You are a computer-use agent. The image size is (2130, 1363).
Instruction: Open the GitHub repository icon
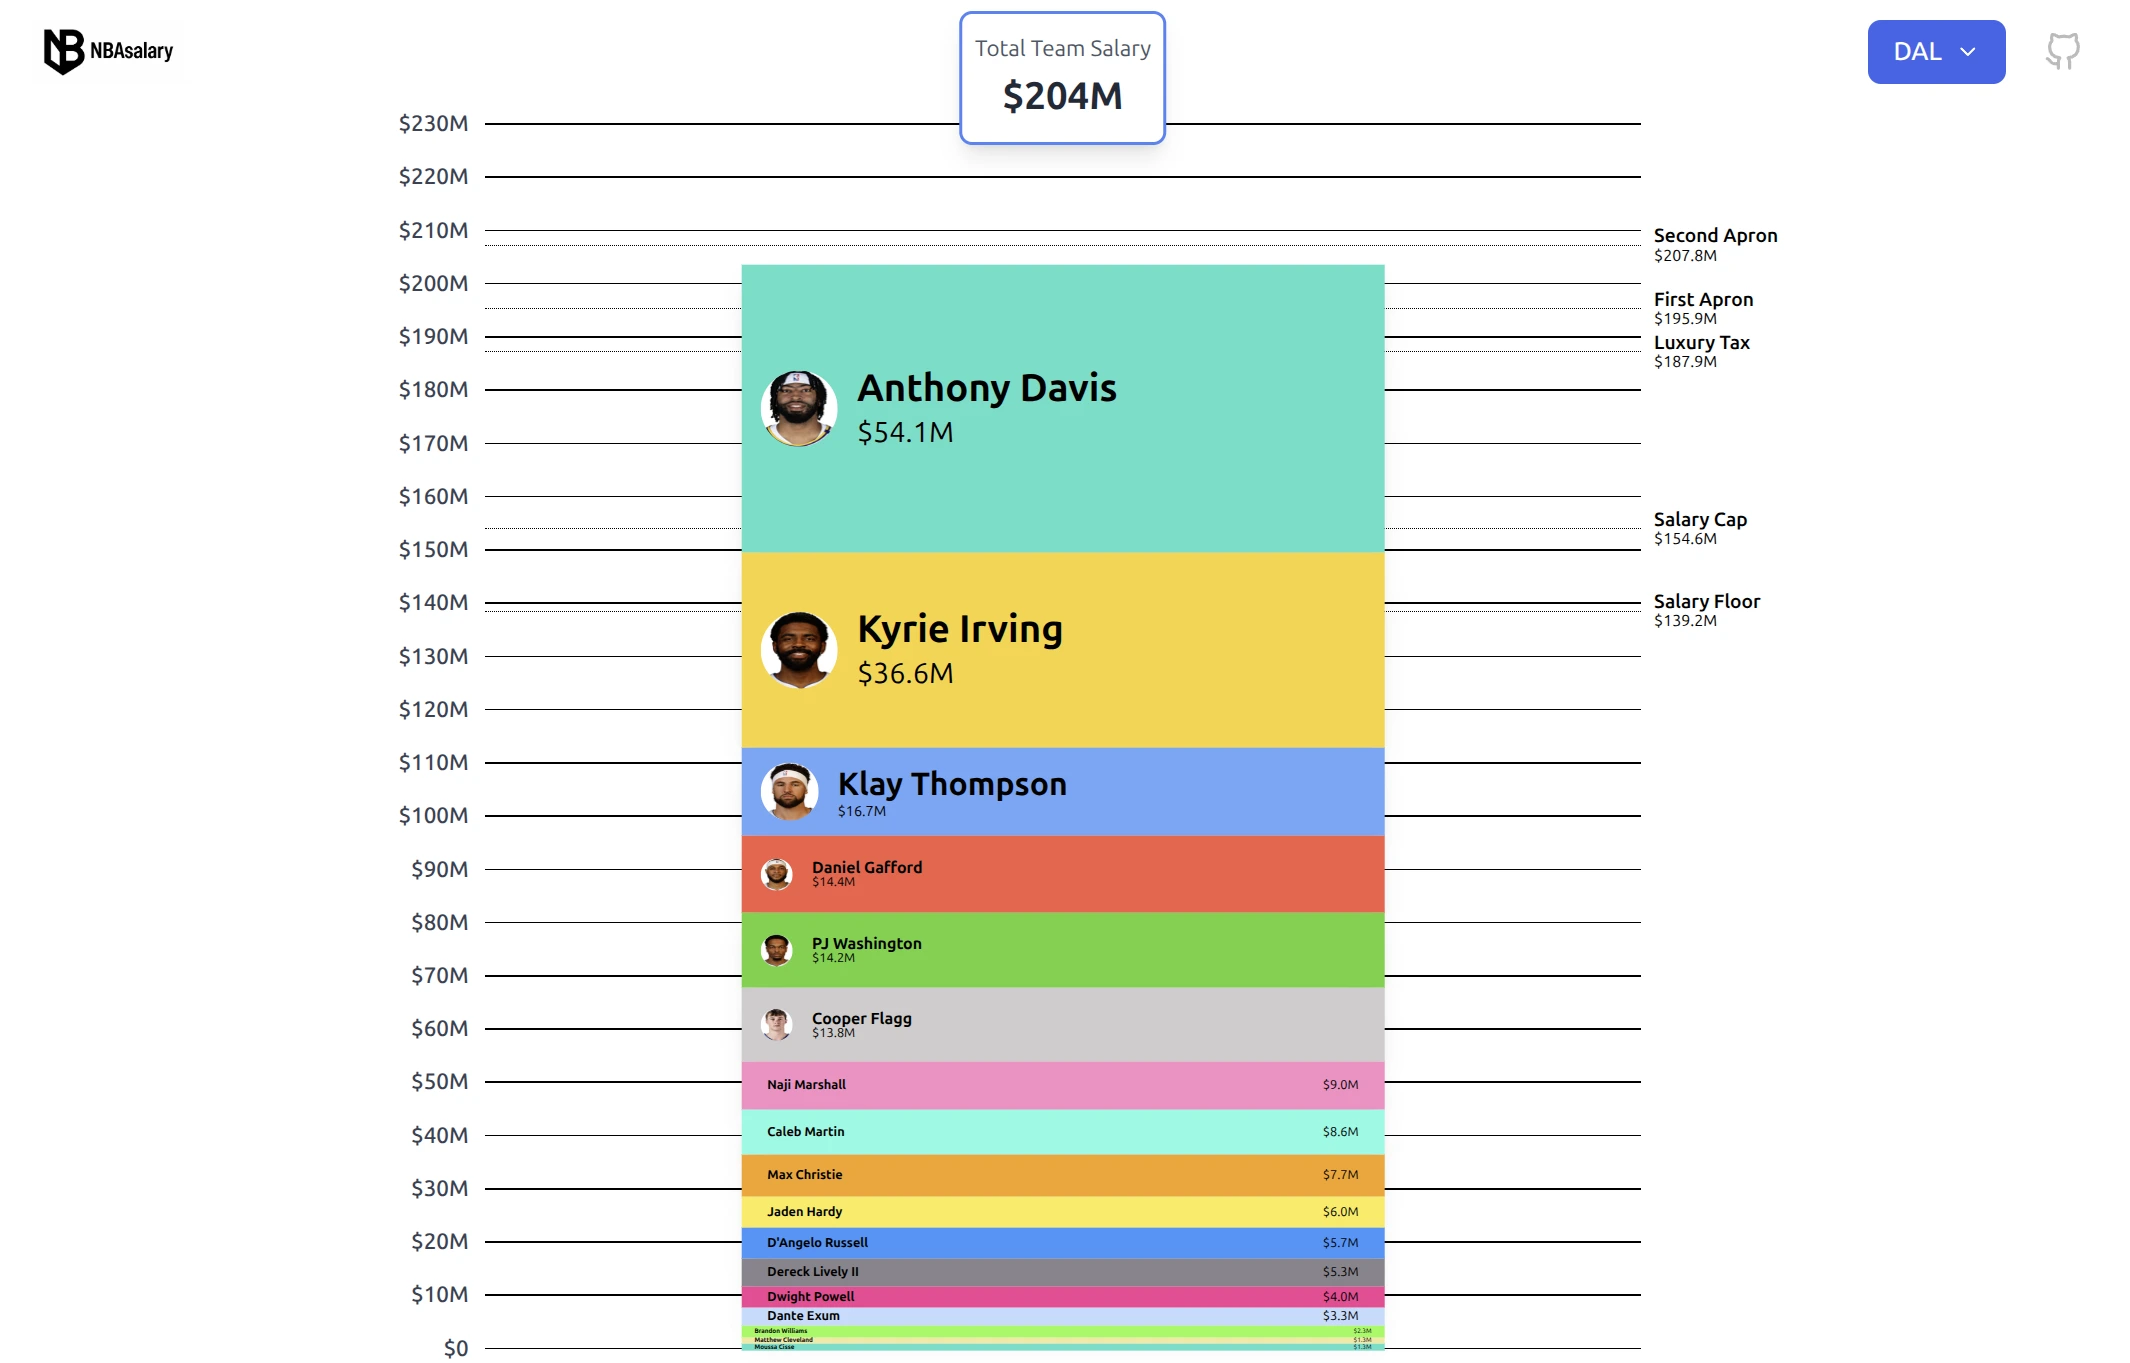coord(2062,51)
